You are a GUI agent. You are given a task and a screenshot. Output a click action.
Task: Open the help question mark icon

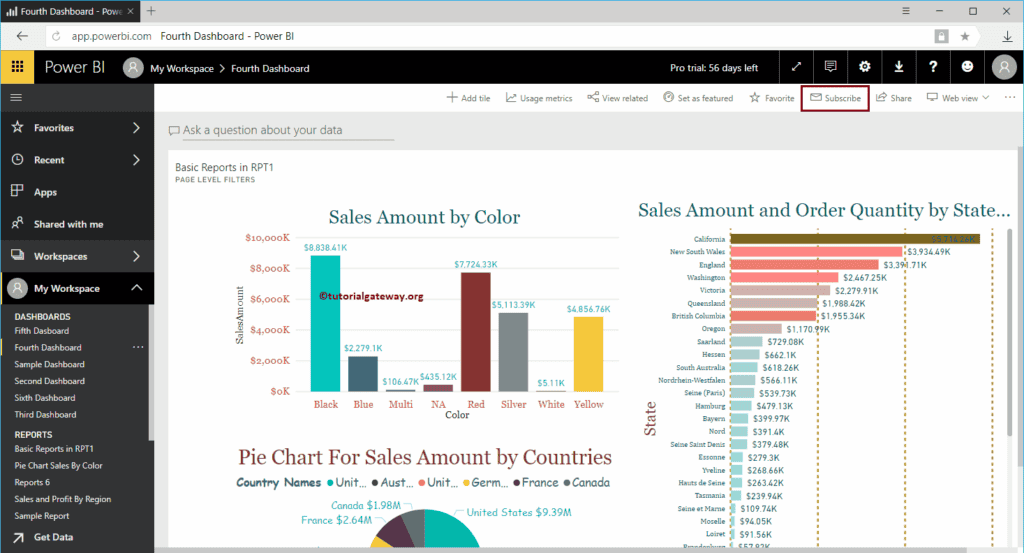tap(933, 67)
